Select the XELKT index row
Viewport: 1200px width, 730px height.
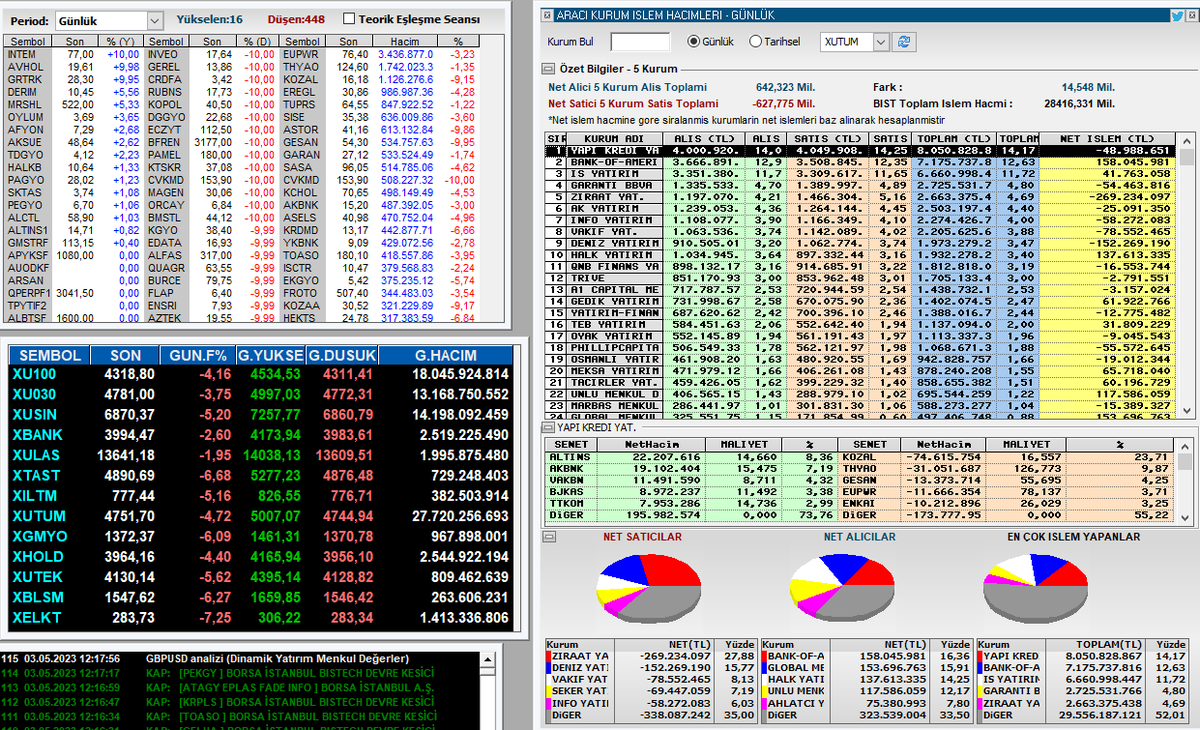click(x=261, y=618)
